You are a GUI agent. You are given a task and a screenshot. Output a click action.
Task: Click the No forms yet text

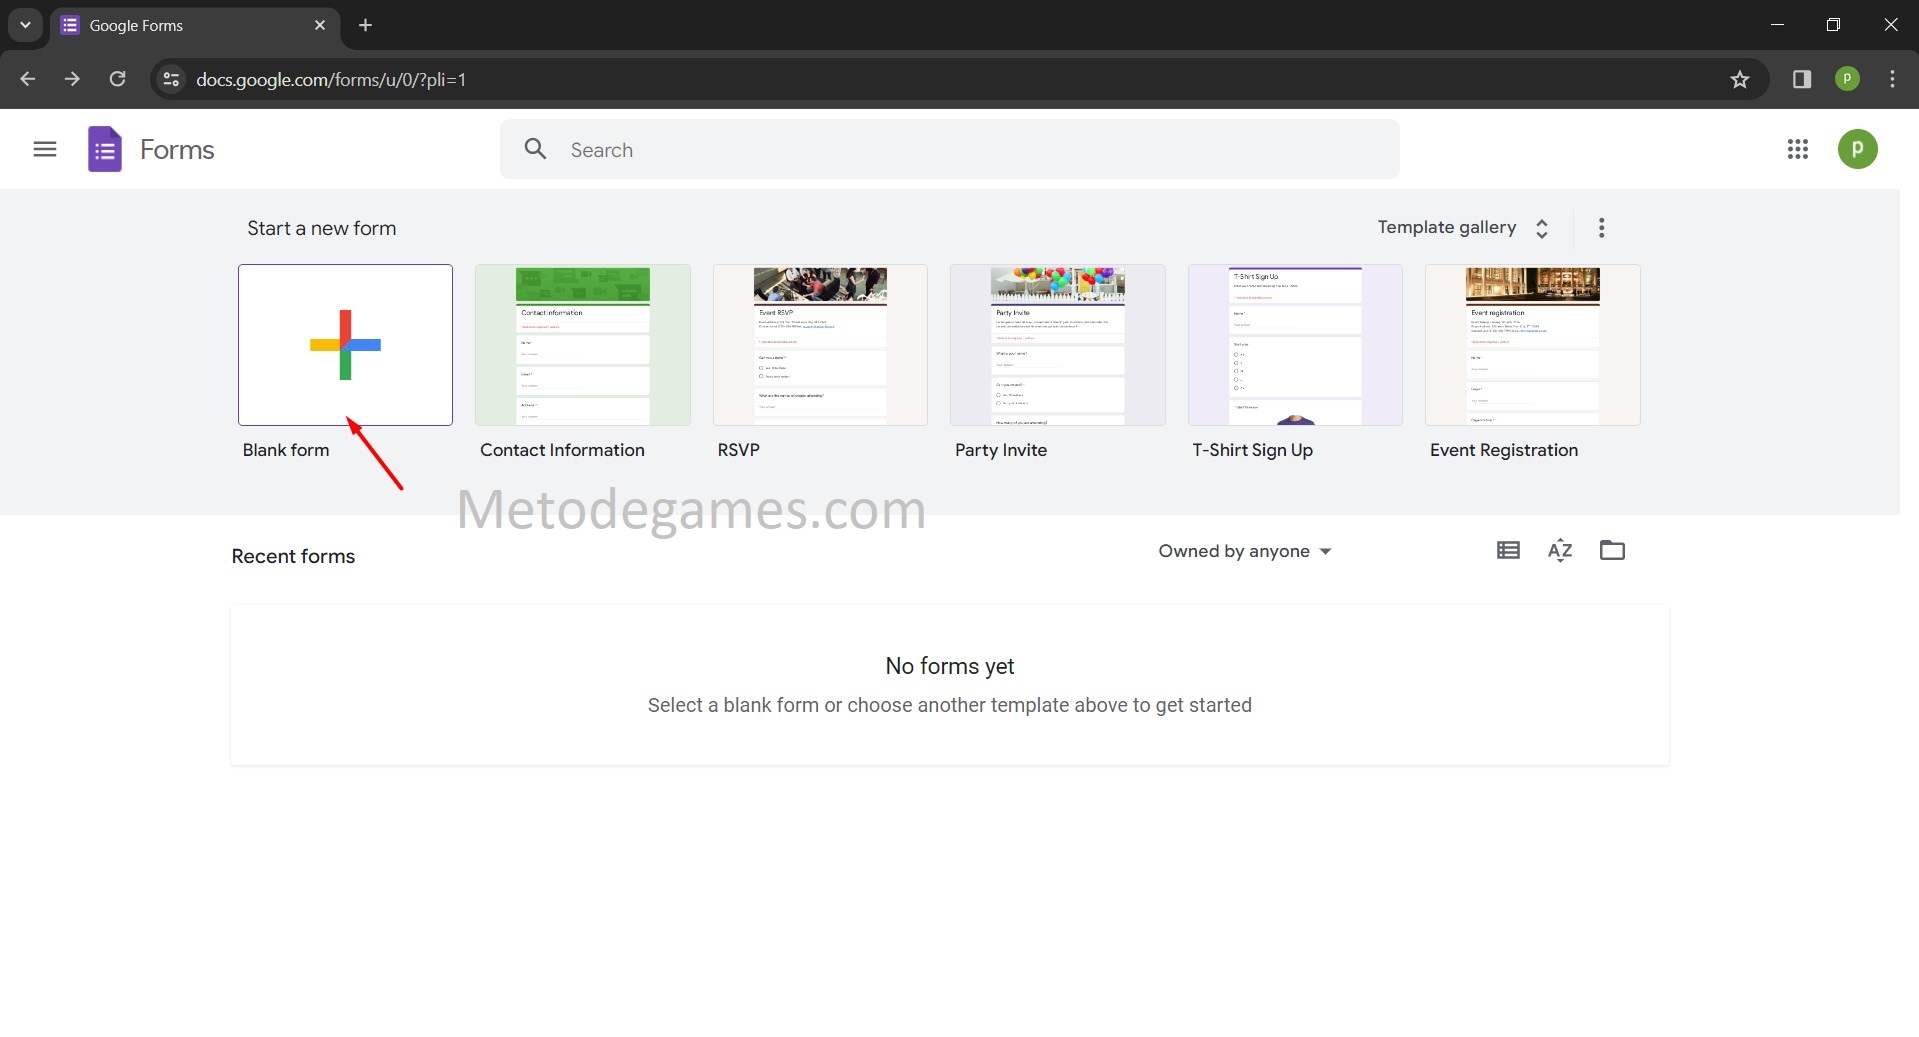point(950,666)
